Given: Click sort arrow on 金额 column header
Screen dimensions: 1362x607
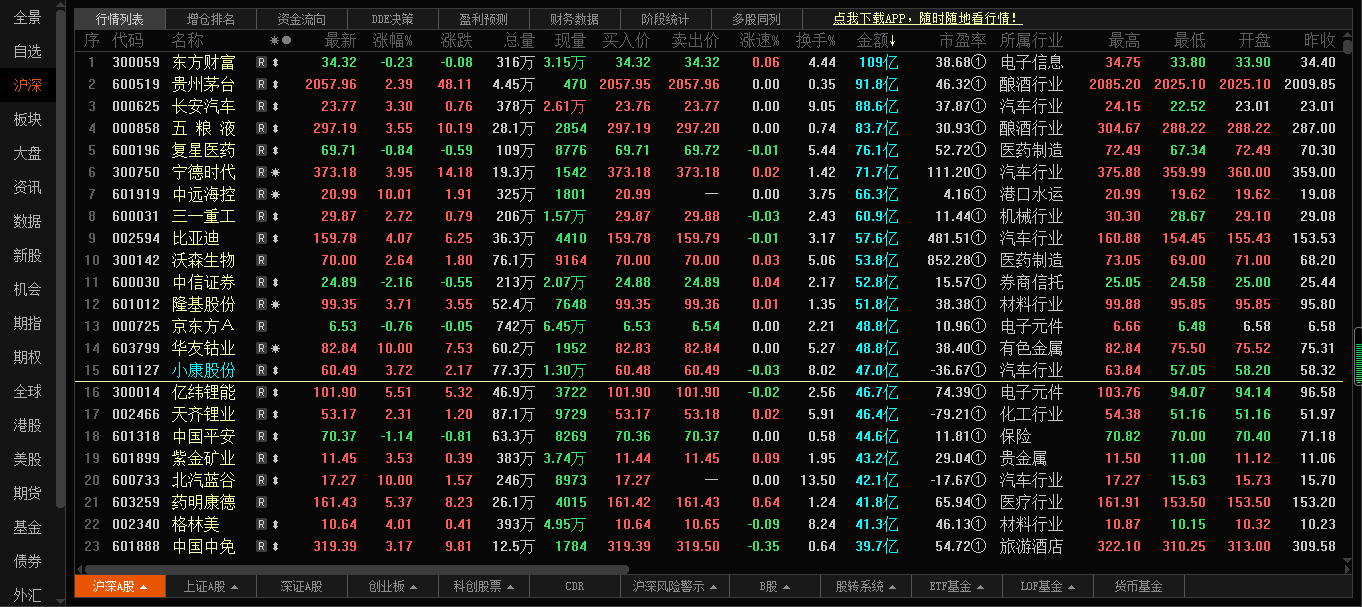Looking at the screenshot, I should tap(893, 41).
